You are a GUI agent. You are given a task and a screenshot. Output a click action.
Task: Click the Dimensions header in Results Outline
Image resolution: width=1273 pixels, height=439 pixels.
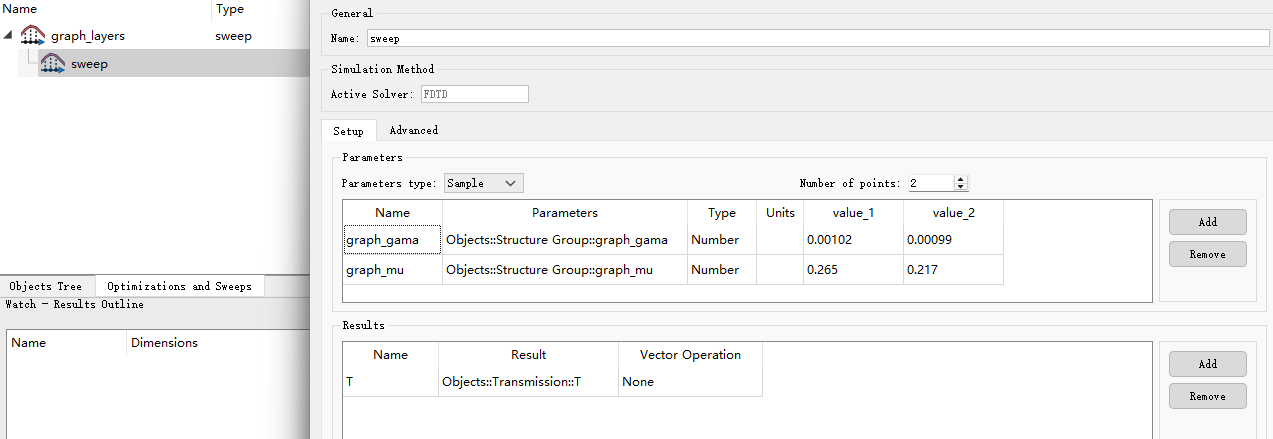click(x=217, y=342)
